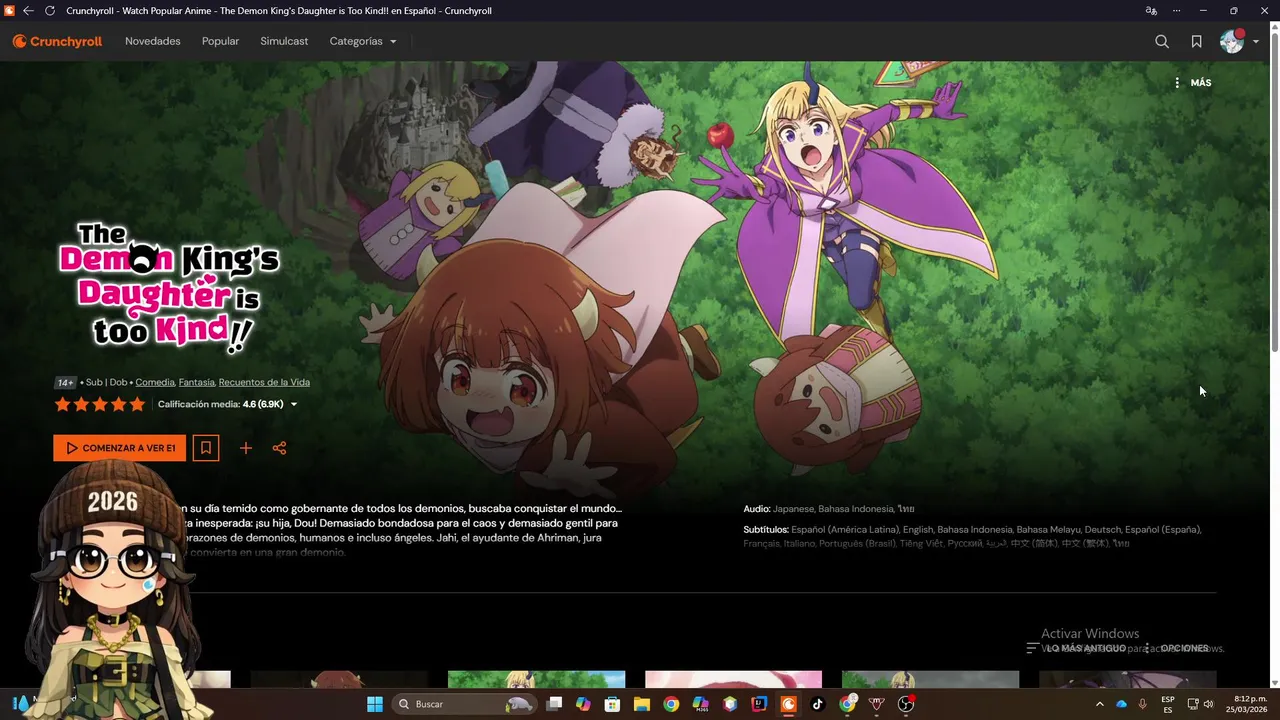Launch Copilot from the taskbar

click(x=583, y=704)
